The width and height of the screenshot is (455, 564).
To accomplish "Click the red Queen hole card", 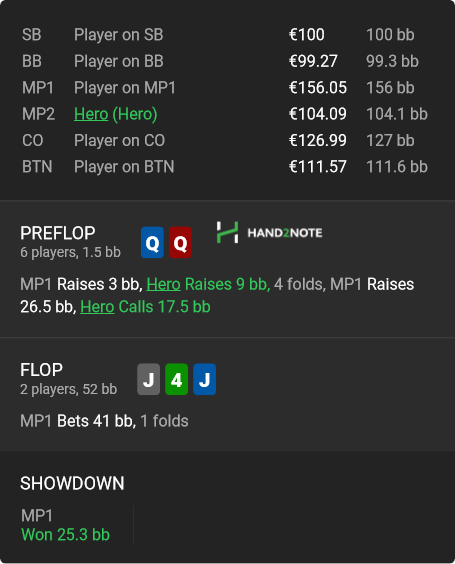I will pyautogui.click(x=180, y=242).
